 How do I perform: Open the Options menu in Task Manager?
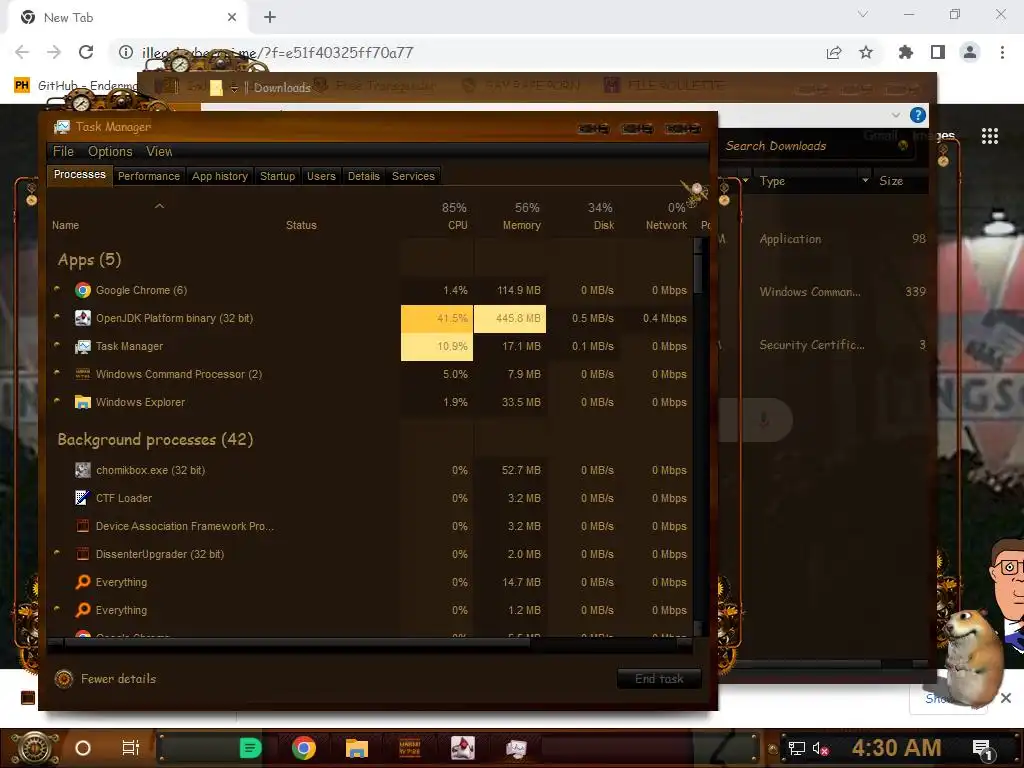click(x=110, y=152)
